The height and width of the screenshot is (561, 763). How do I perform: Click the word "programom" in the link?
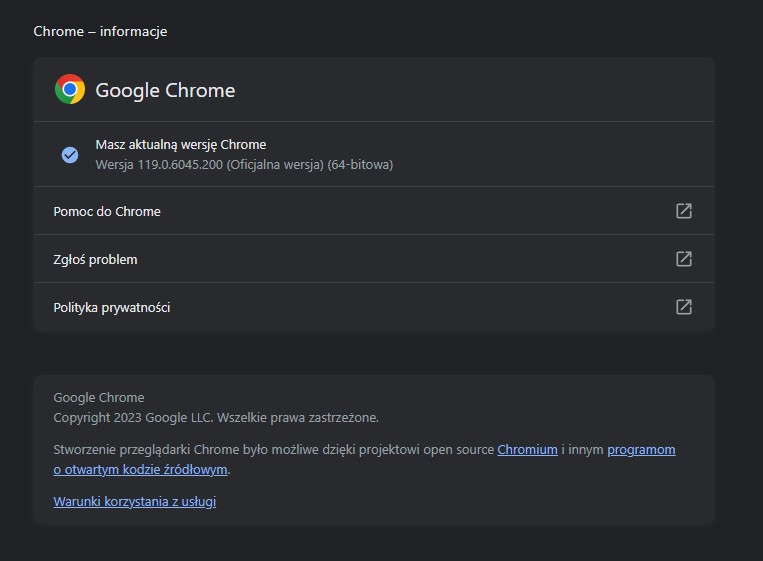[x=641, y=450]
